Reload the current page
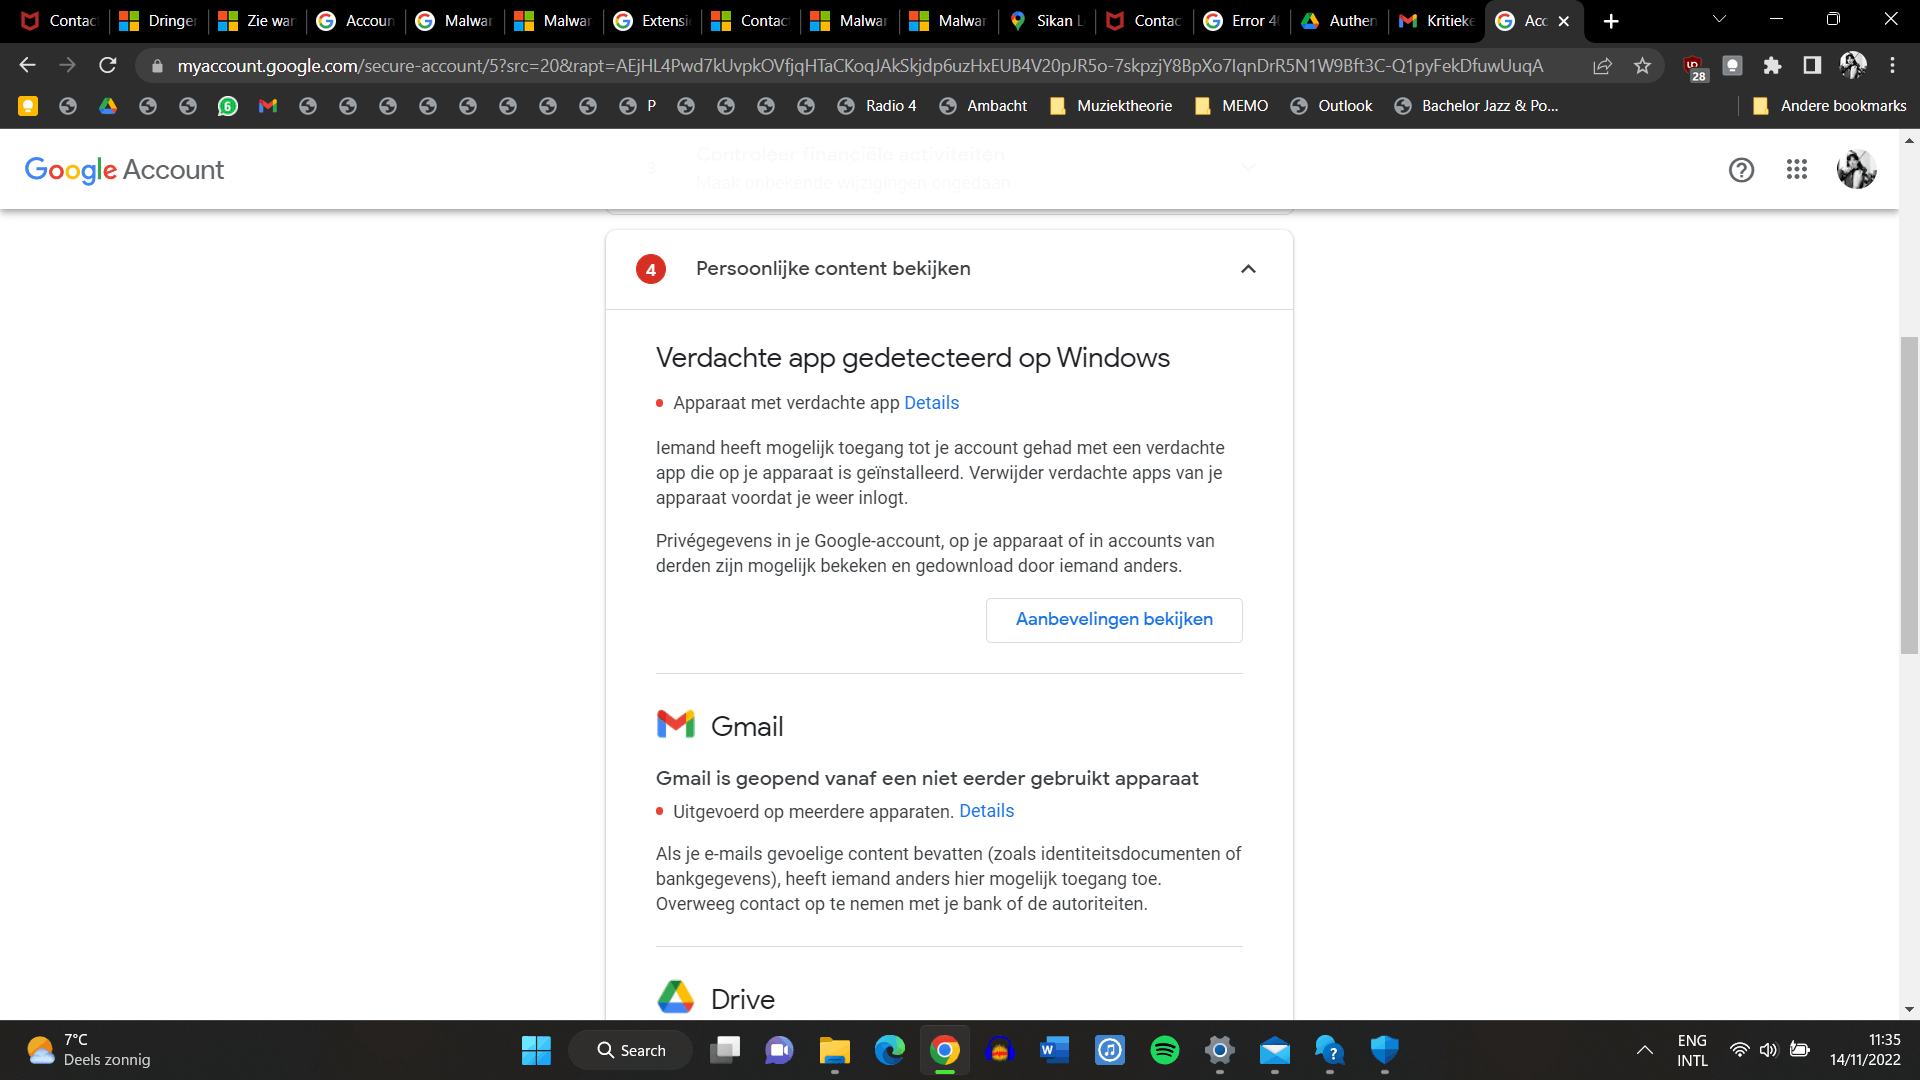1920x1080 pixels. (108, 66)
